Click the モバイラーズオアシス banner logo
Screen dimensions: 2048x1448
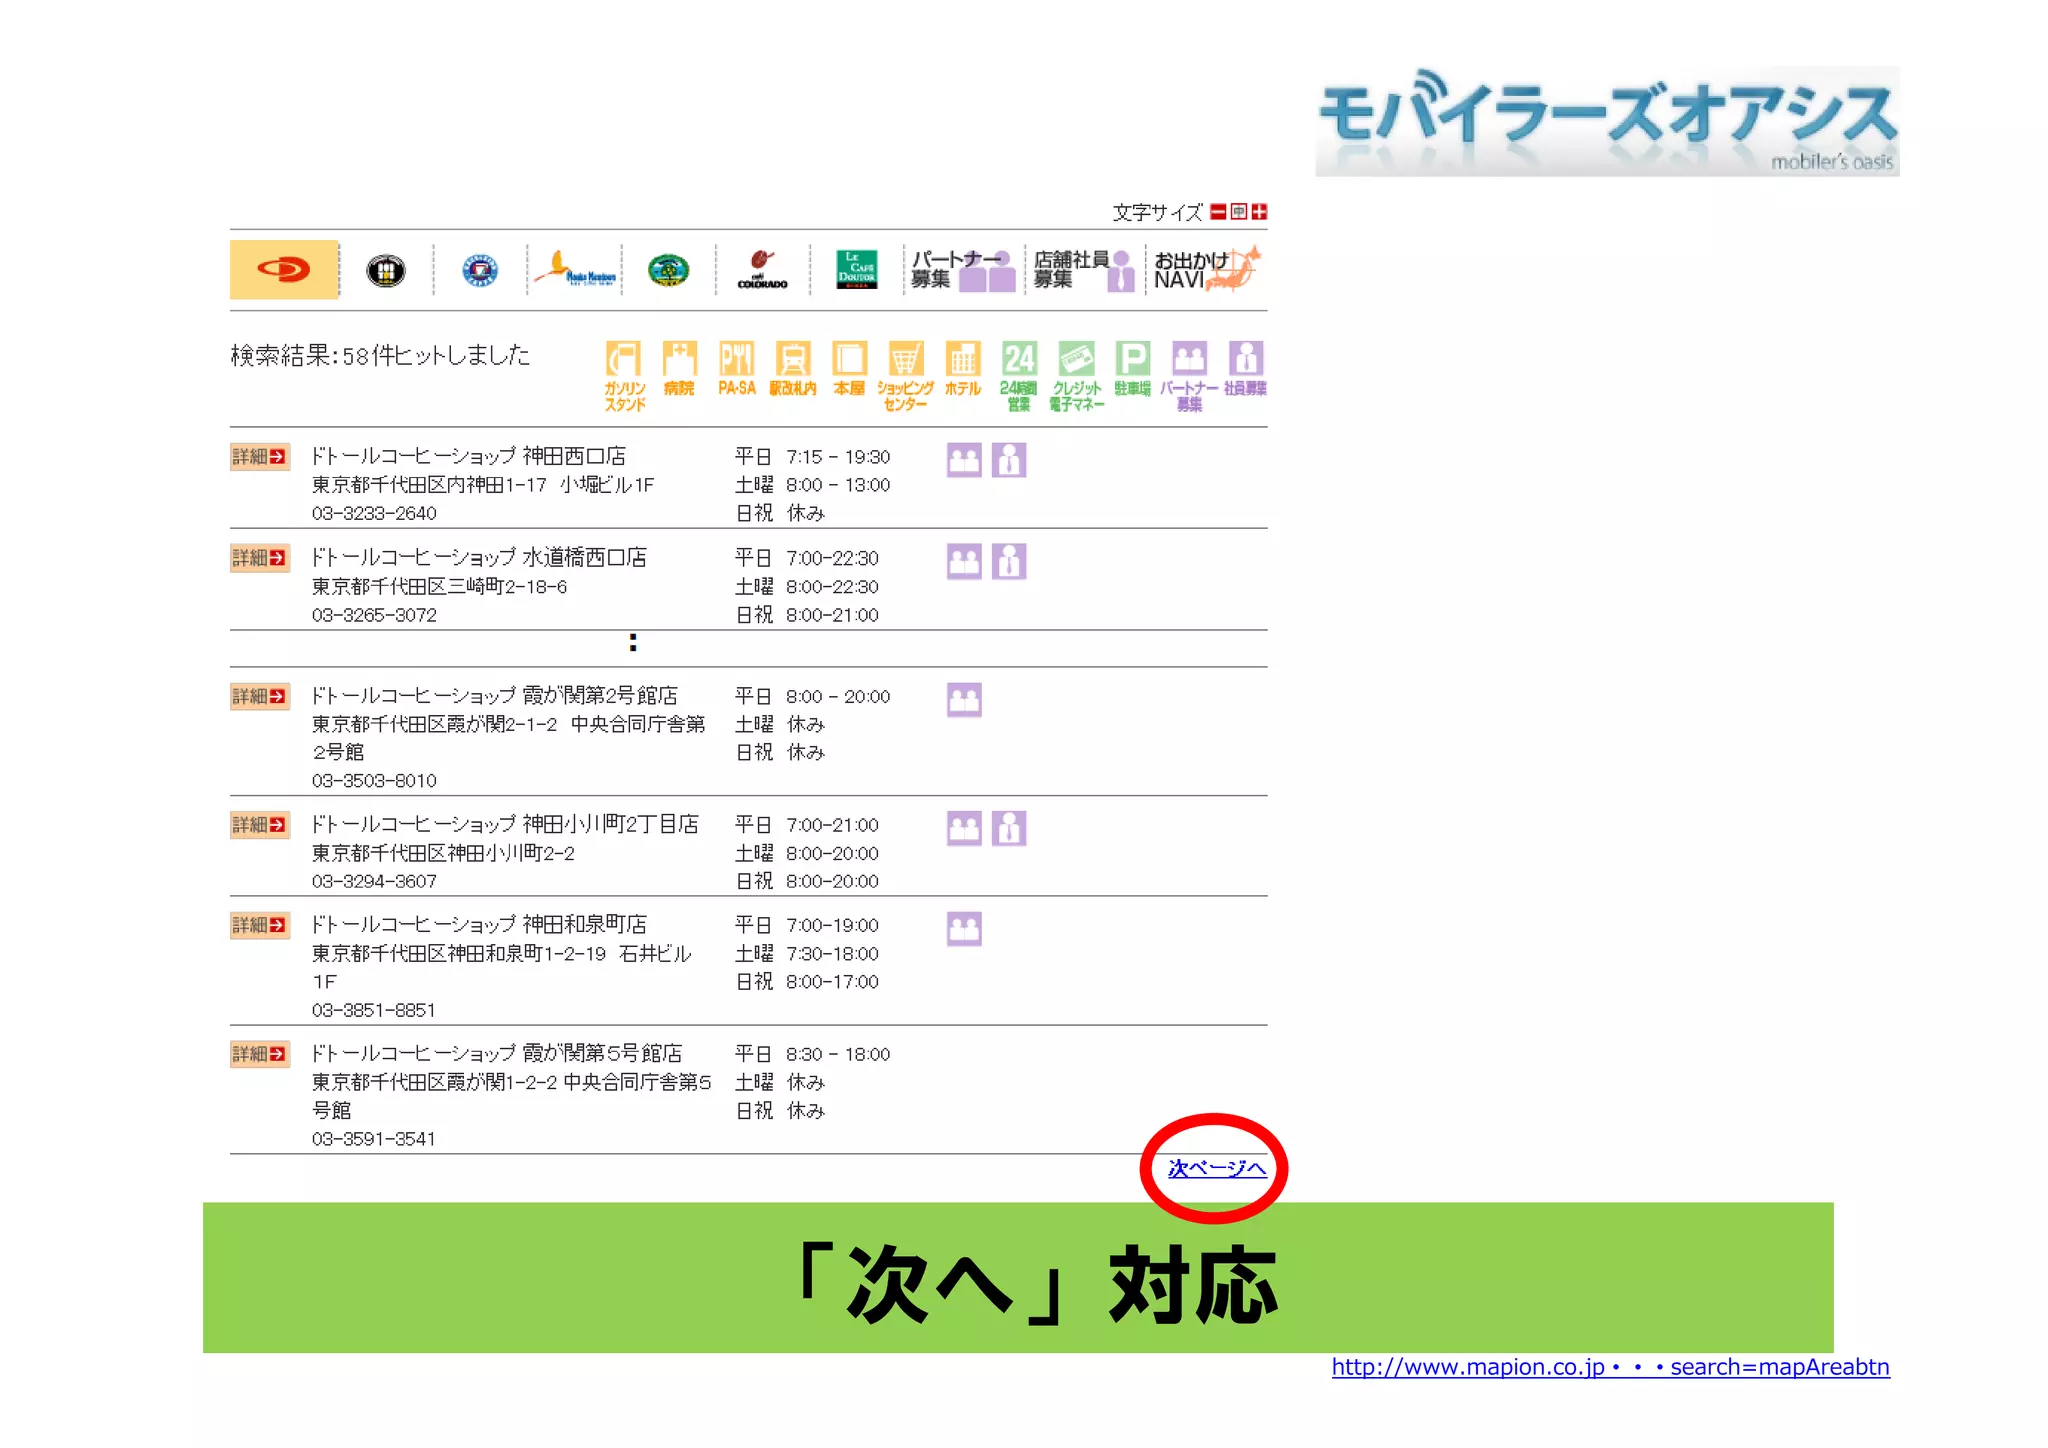[x=1607, y=122]
